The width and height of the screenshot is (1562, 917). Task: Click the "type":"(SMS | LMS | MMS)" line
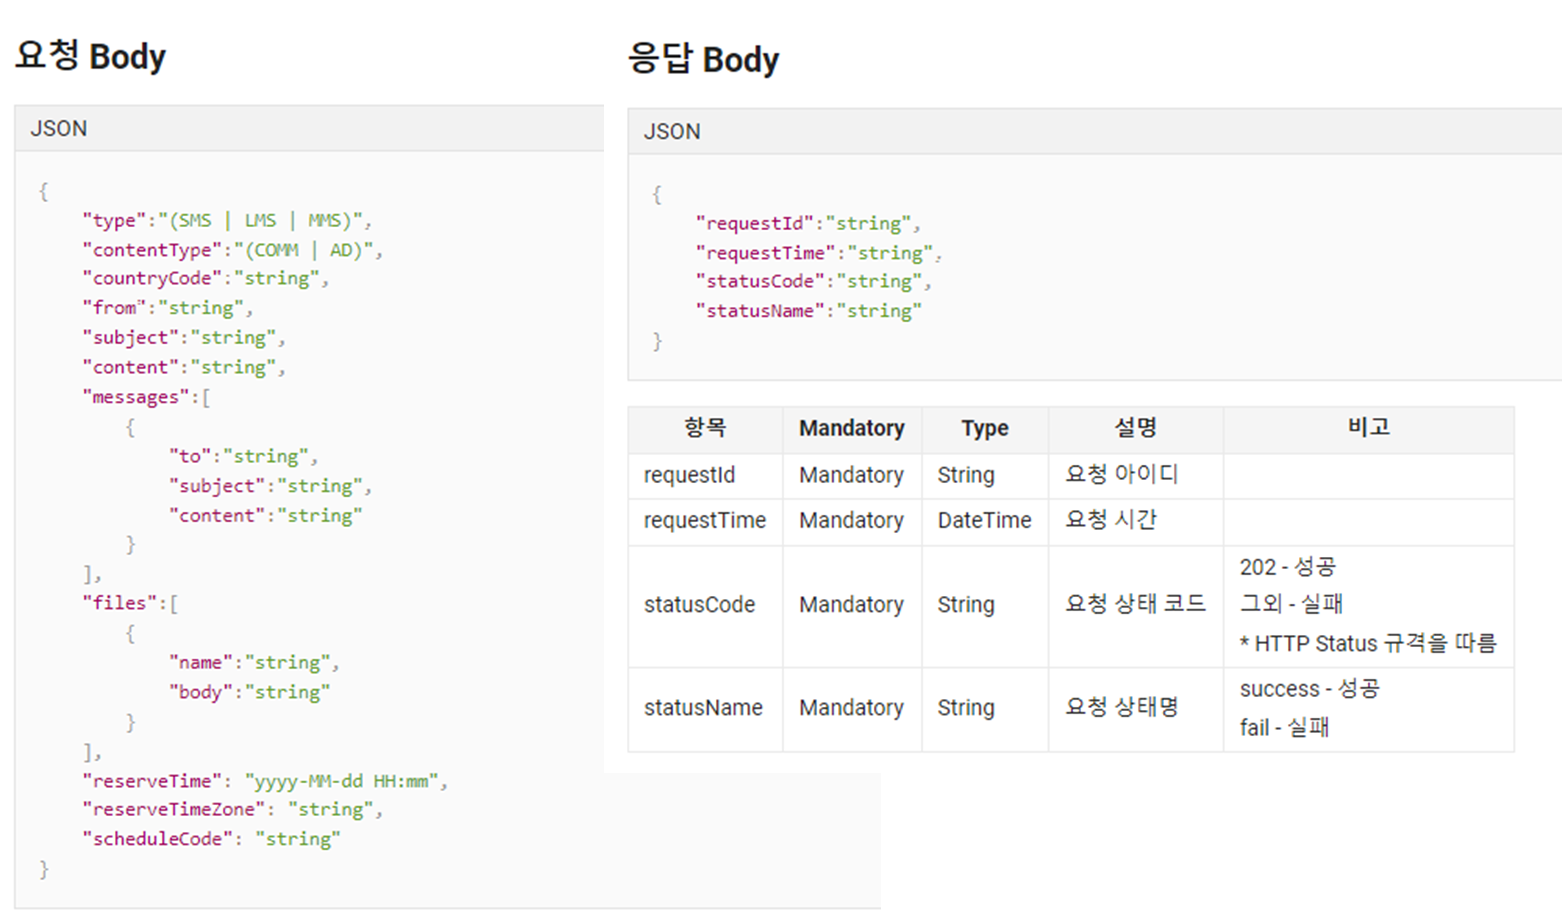(x=227, y=220)
